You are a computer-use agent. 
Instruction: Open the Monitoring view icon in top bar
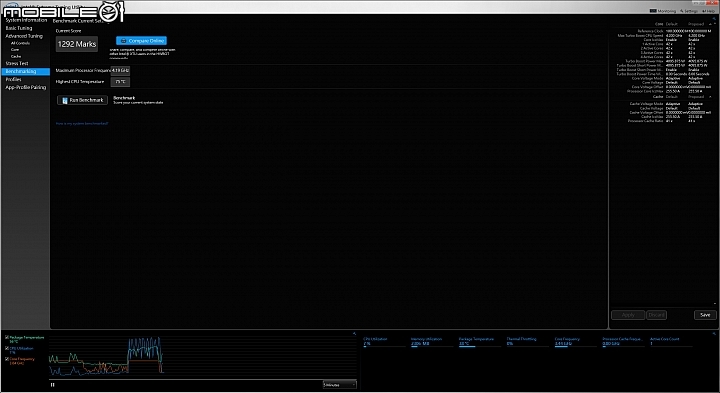coord(653,11)
